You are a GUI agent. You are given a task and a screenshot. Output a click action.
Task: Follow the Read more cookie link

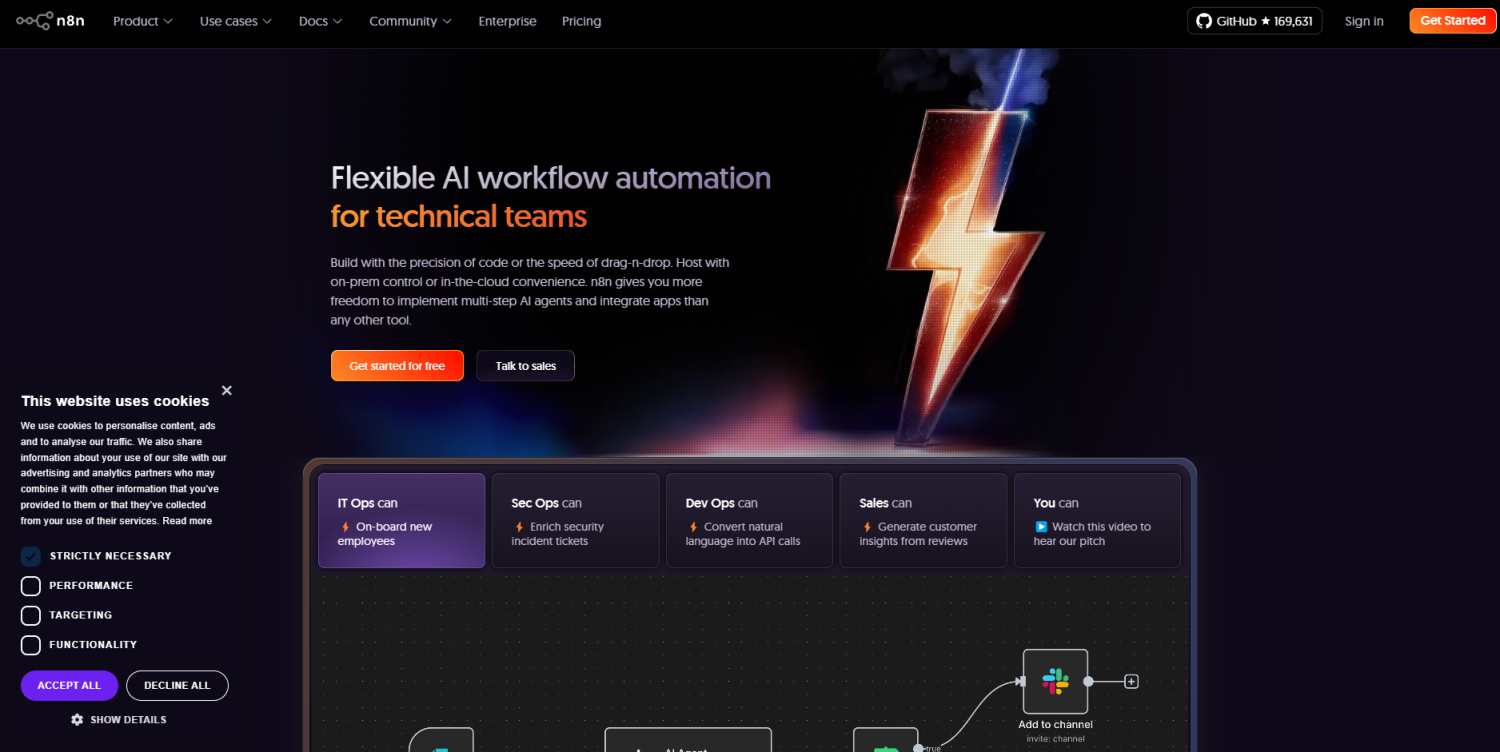click(x=187, y=521)
